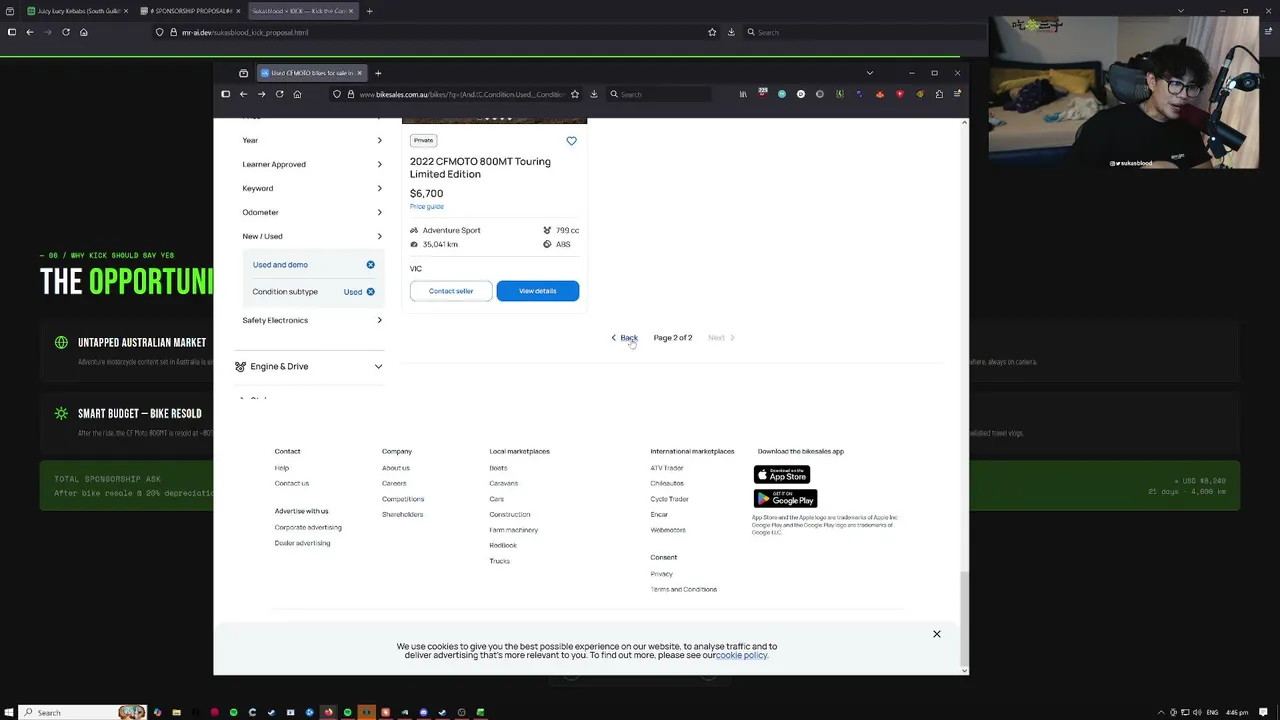
Task: Open new tab in background browser window
Action: click(369, 11)
